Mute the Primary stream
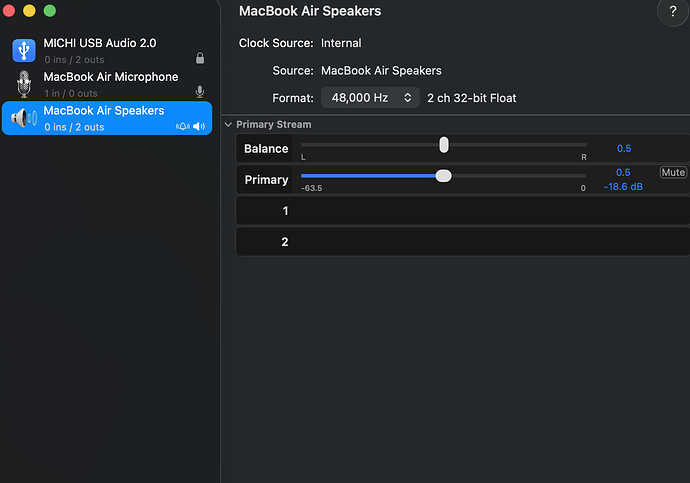Image resolution: width=690 pixels, height=483 pixels. click(673, 172)
